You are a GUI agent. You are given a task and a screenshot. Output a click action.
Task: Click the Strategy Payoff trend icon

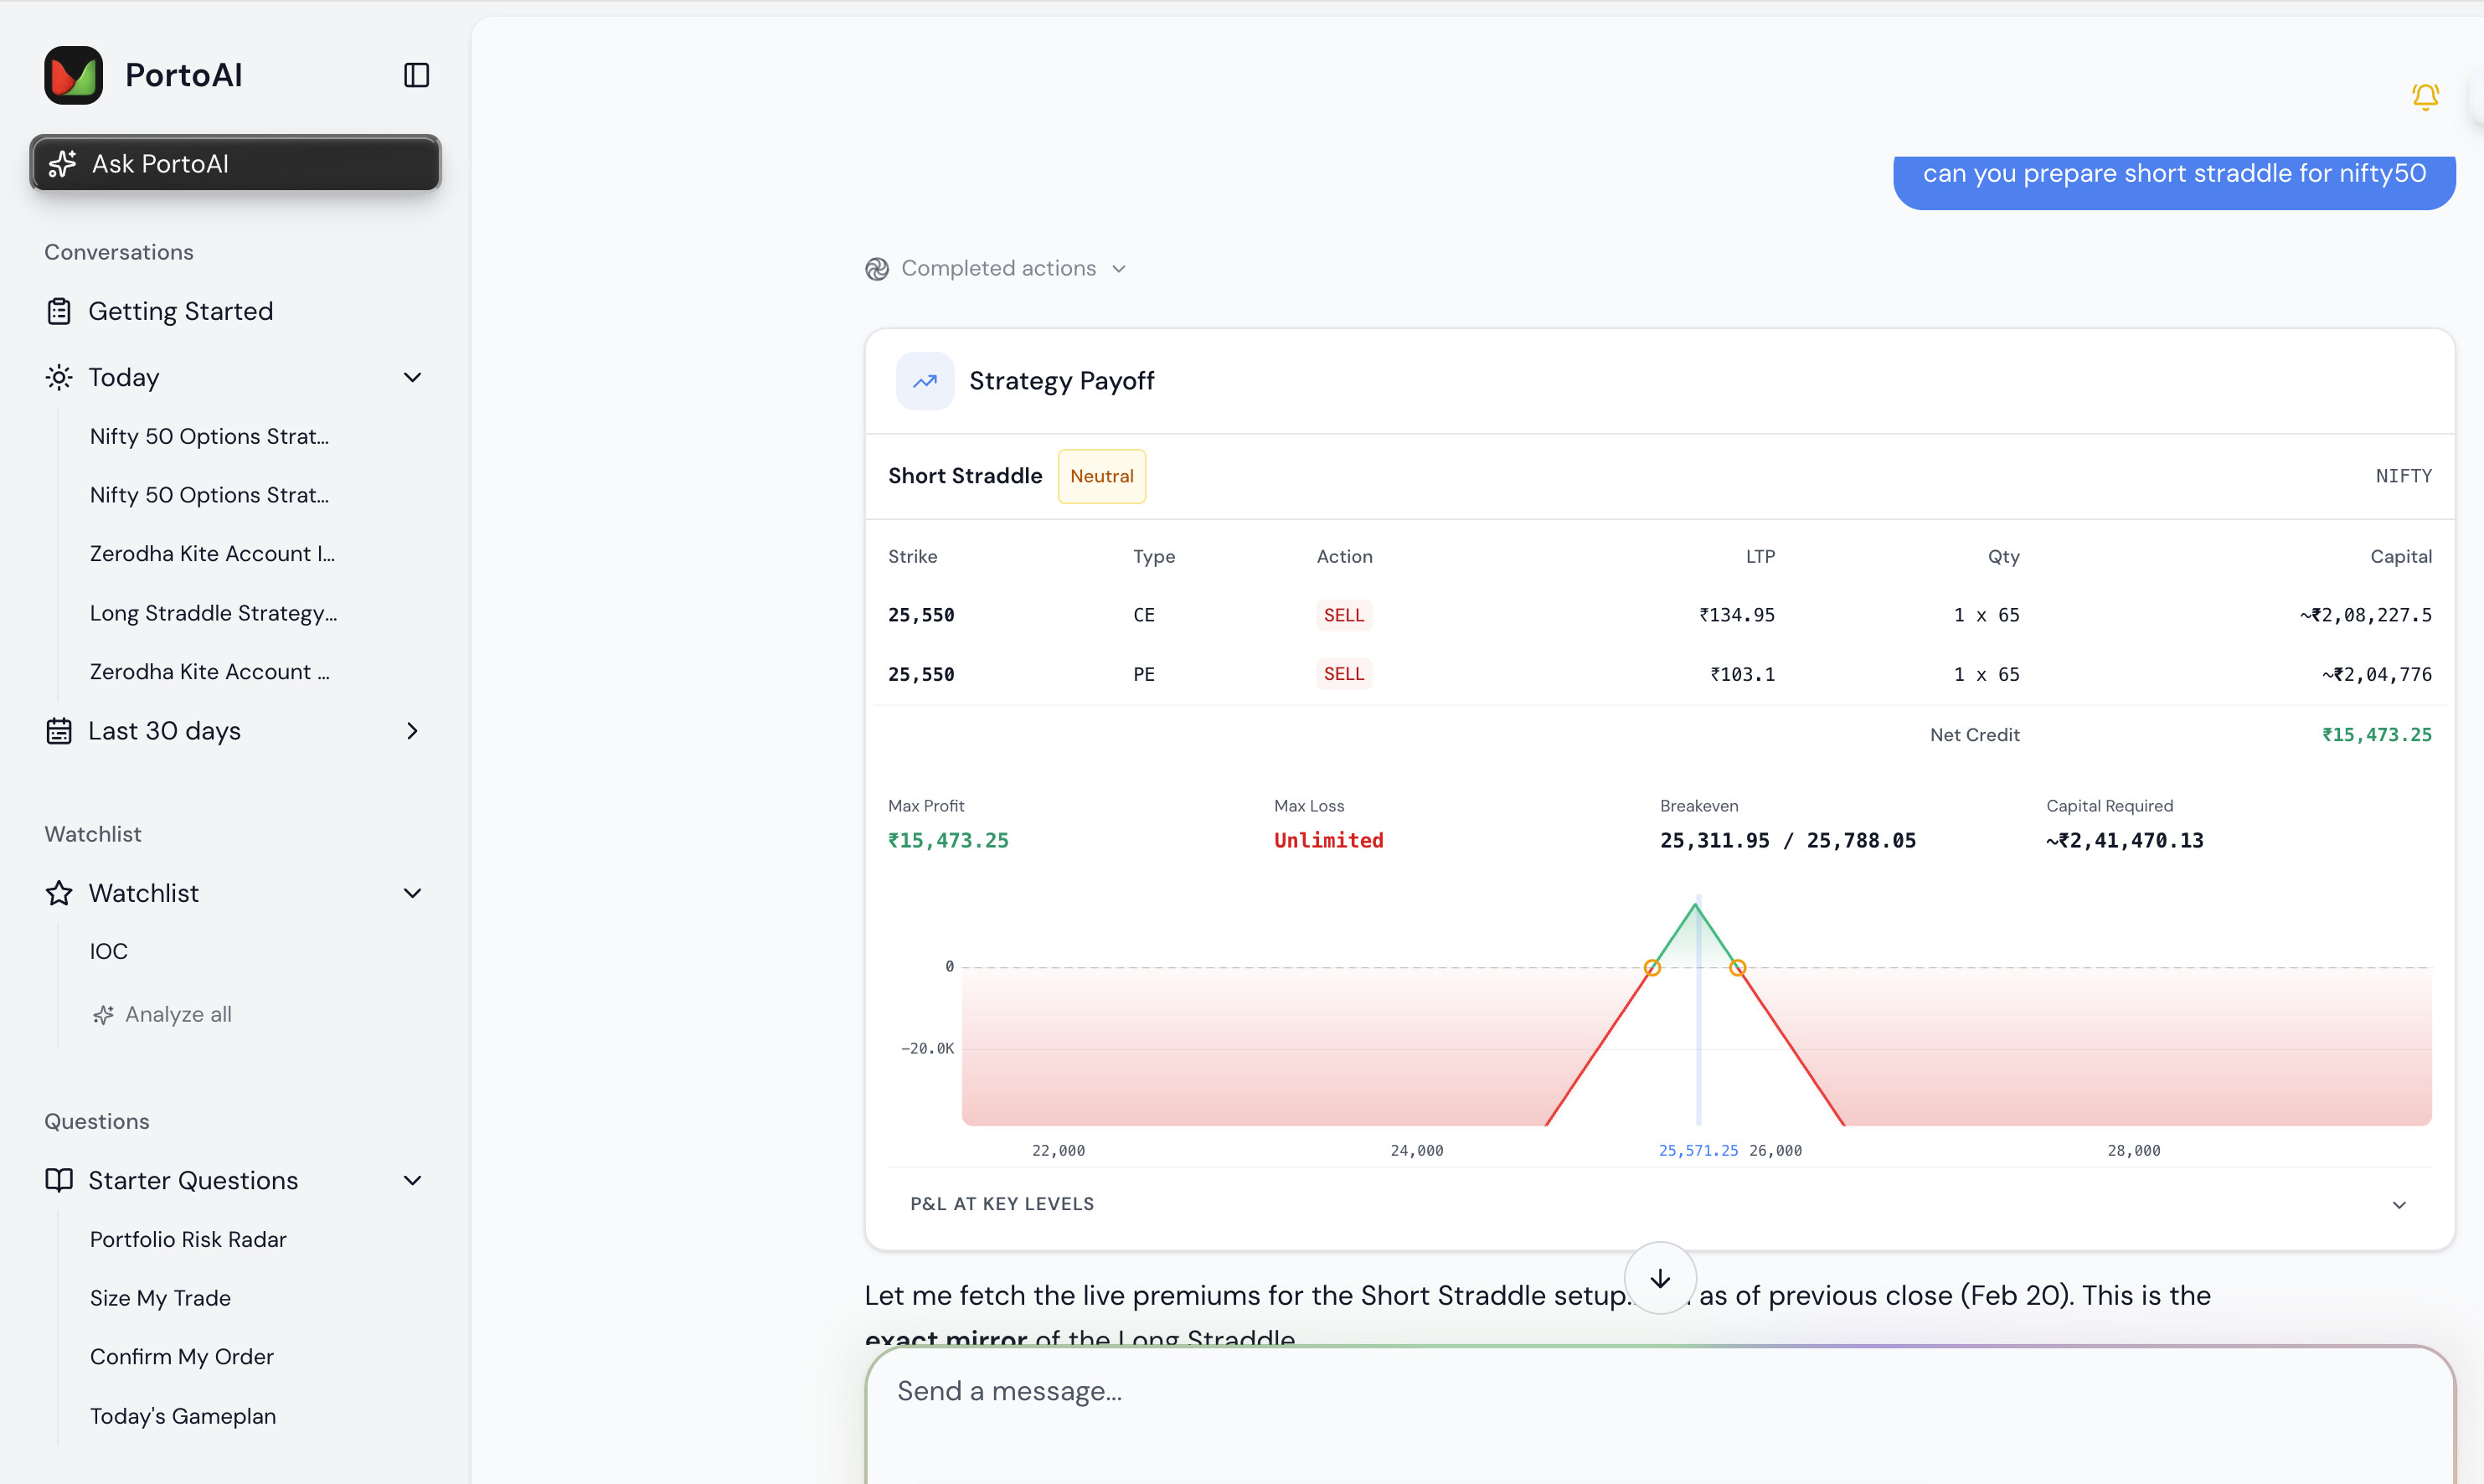(x=925, y=381)
